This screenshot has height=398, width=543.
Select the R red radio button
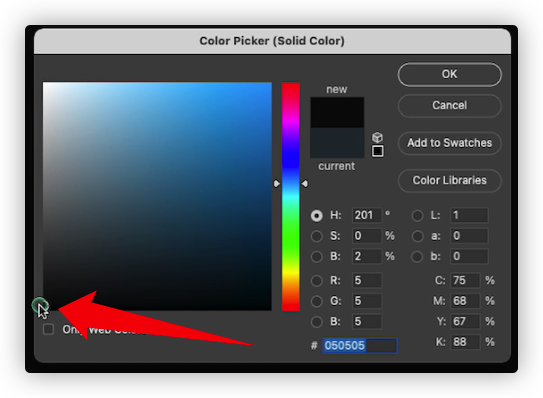click(316, 281)
